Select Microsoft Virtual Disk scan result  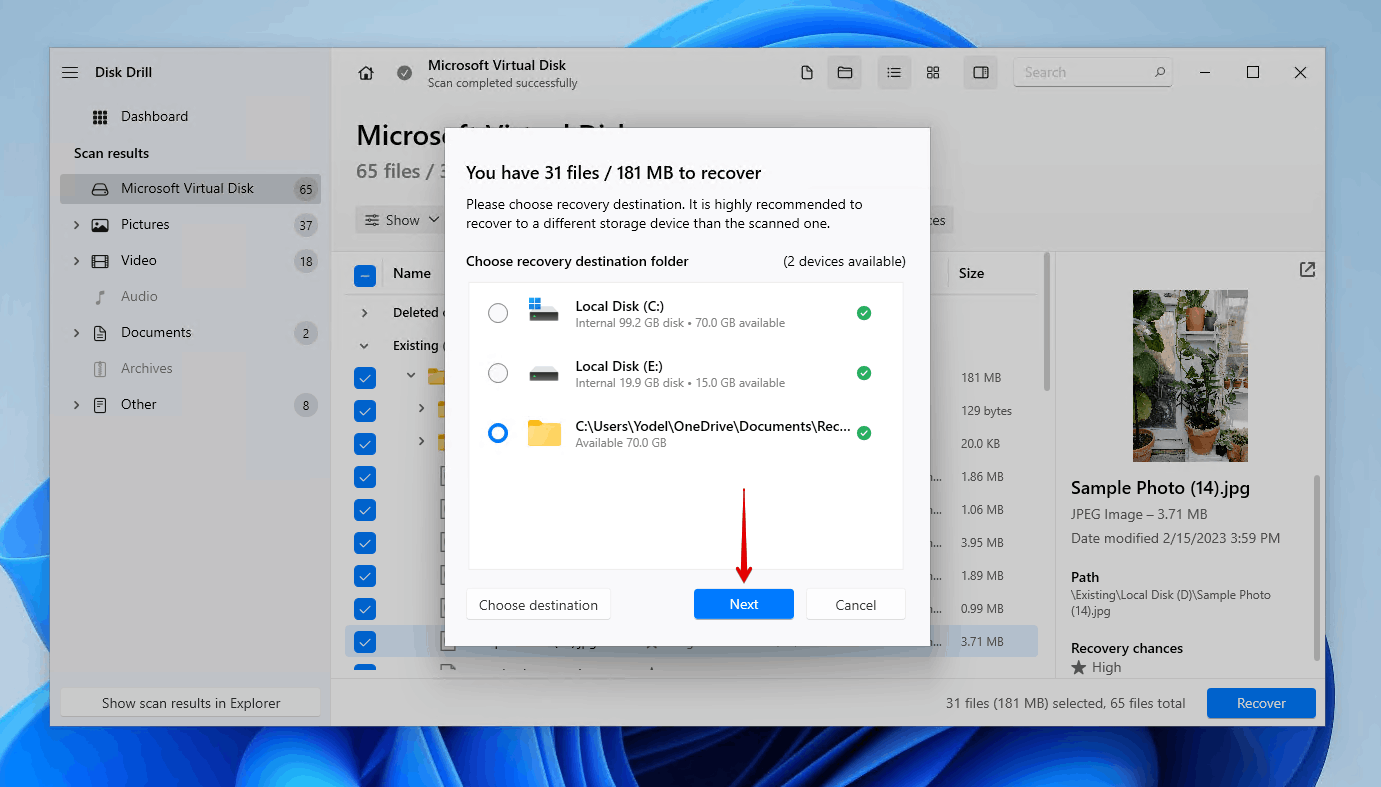(190, 189)
